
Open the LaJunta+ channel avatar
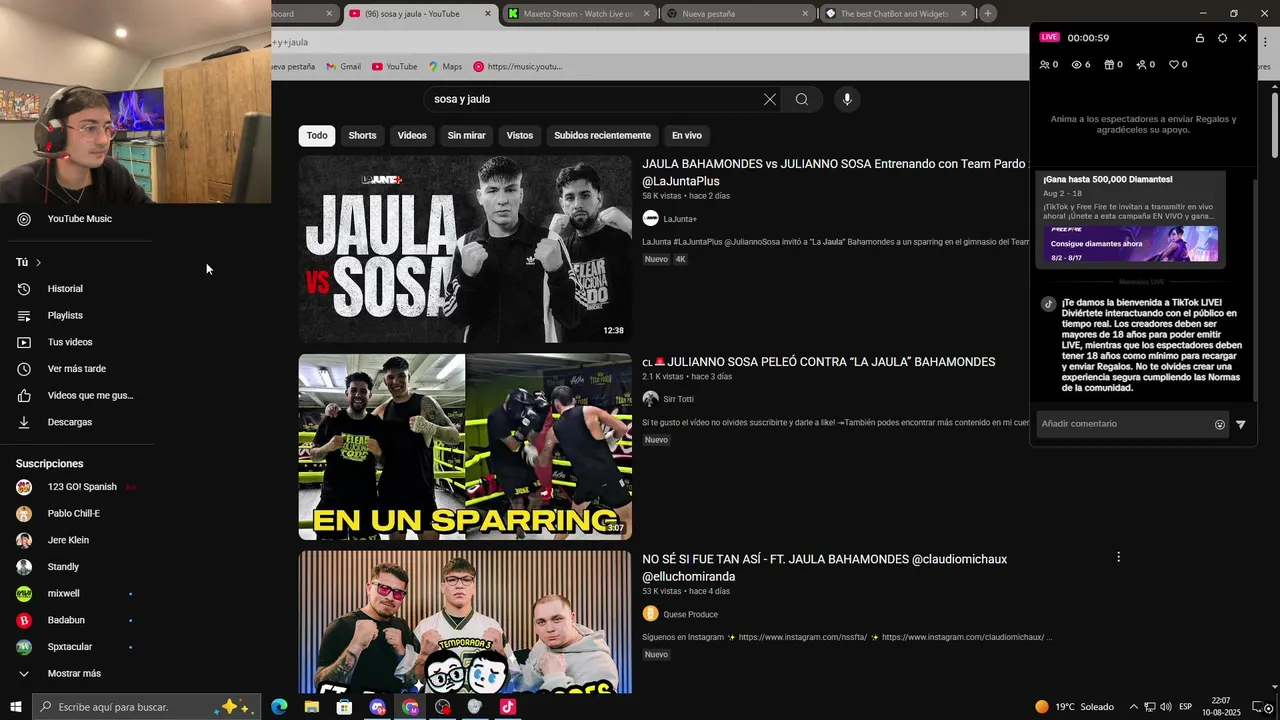point(650,219)
